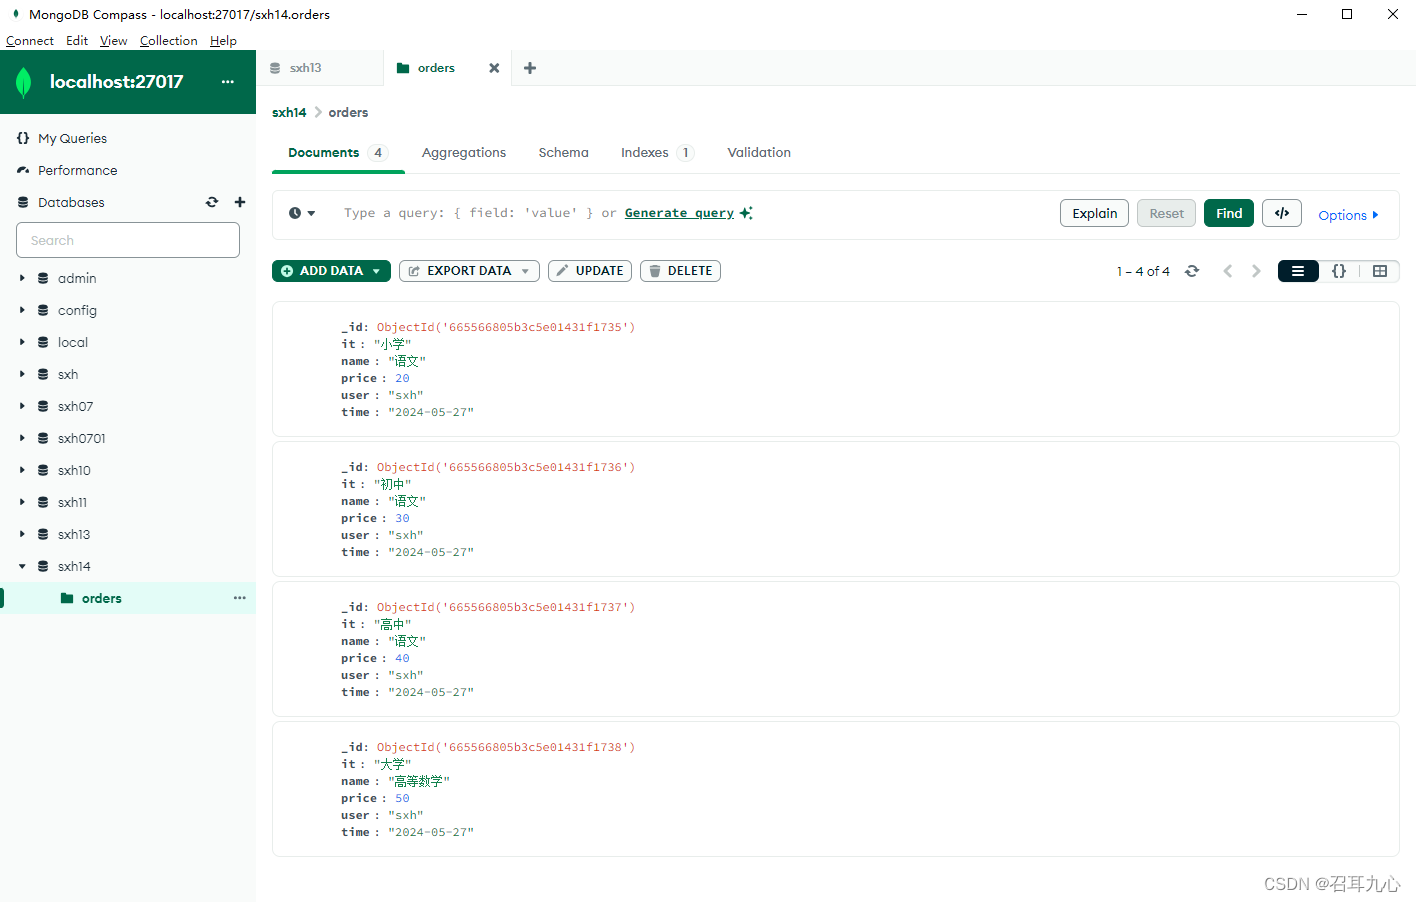
Task: Open the Help menu
Action: pyautogui.click(x=223, y=41)
